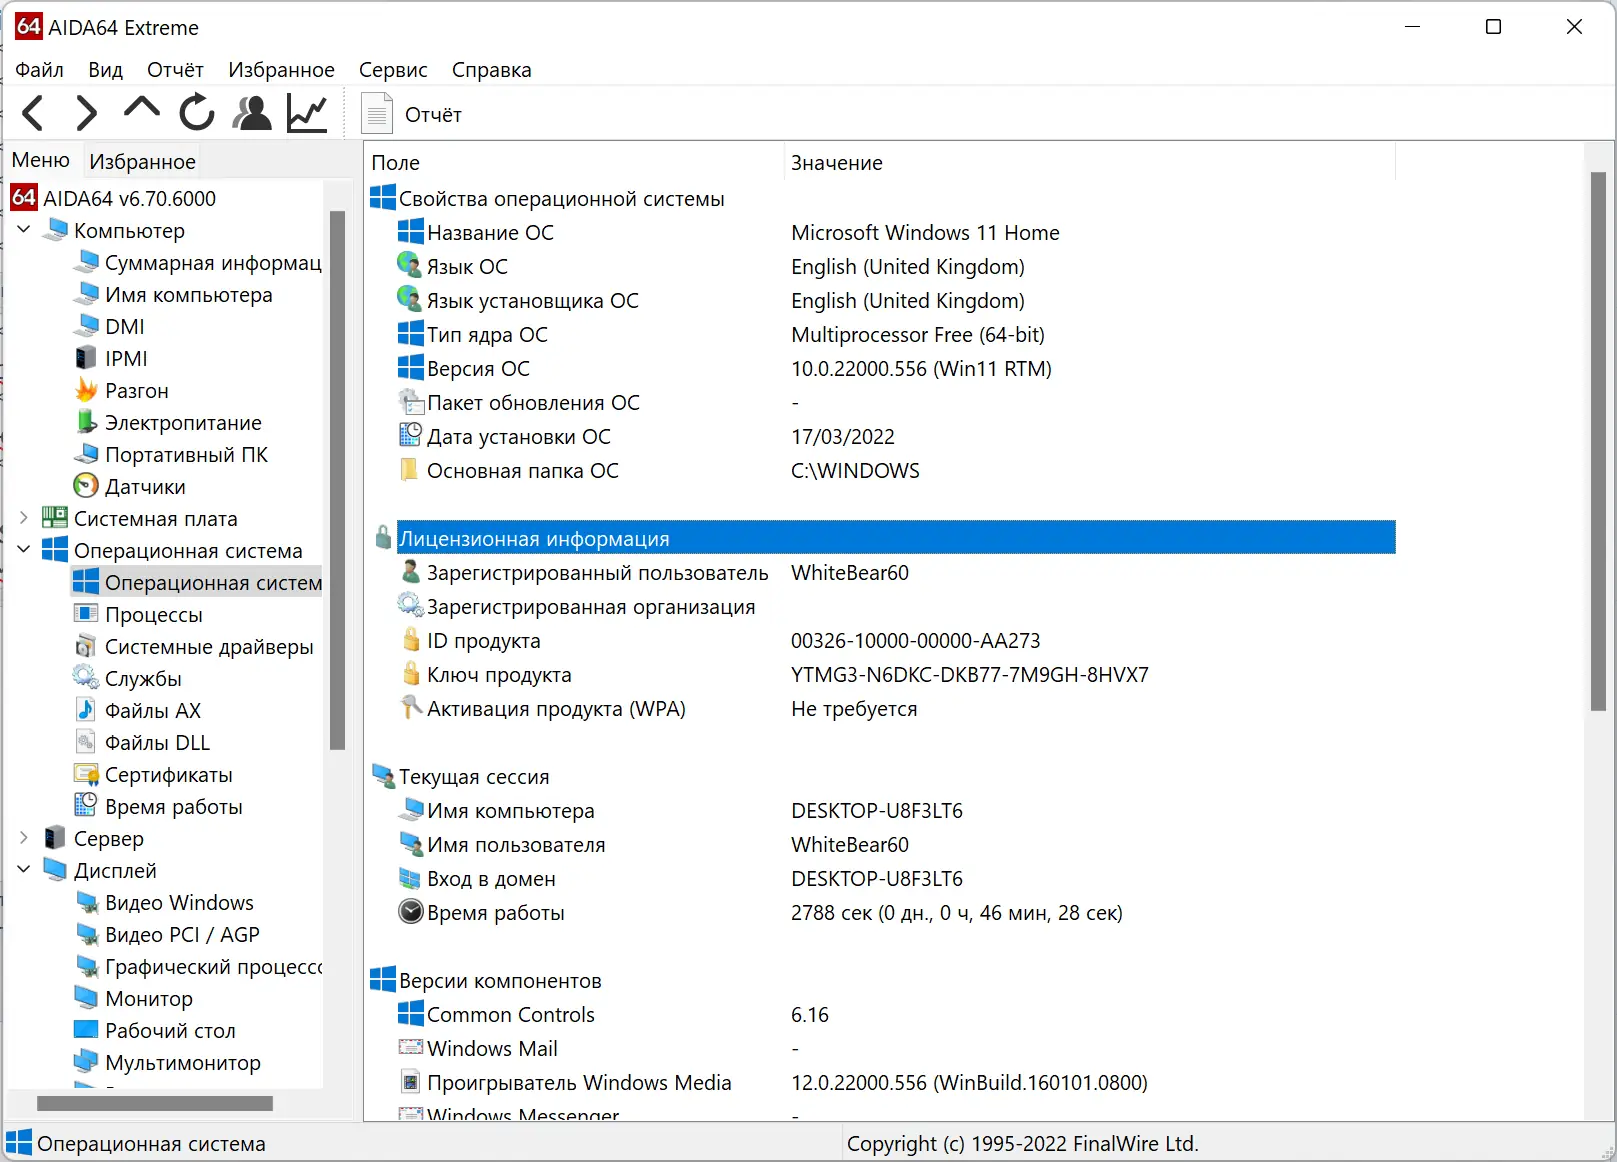
Task: Collapse the Операционная система tree node
Action: point(22,550)
